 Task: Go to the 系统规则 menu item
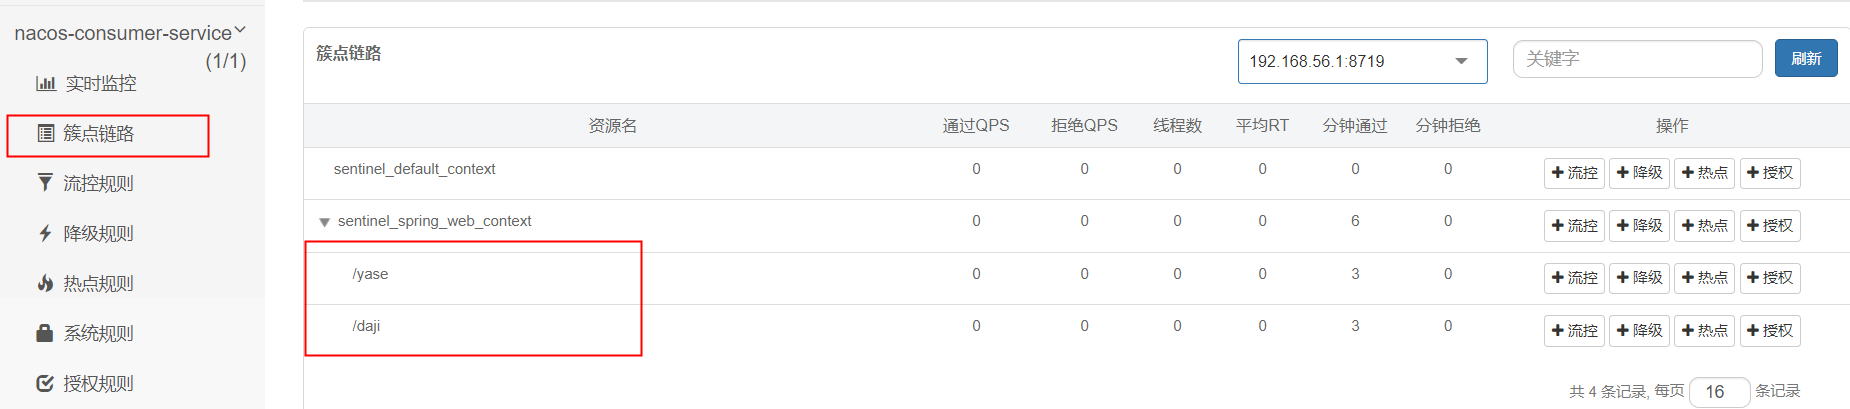pyautogui.click(x=98, y=333)
